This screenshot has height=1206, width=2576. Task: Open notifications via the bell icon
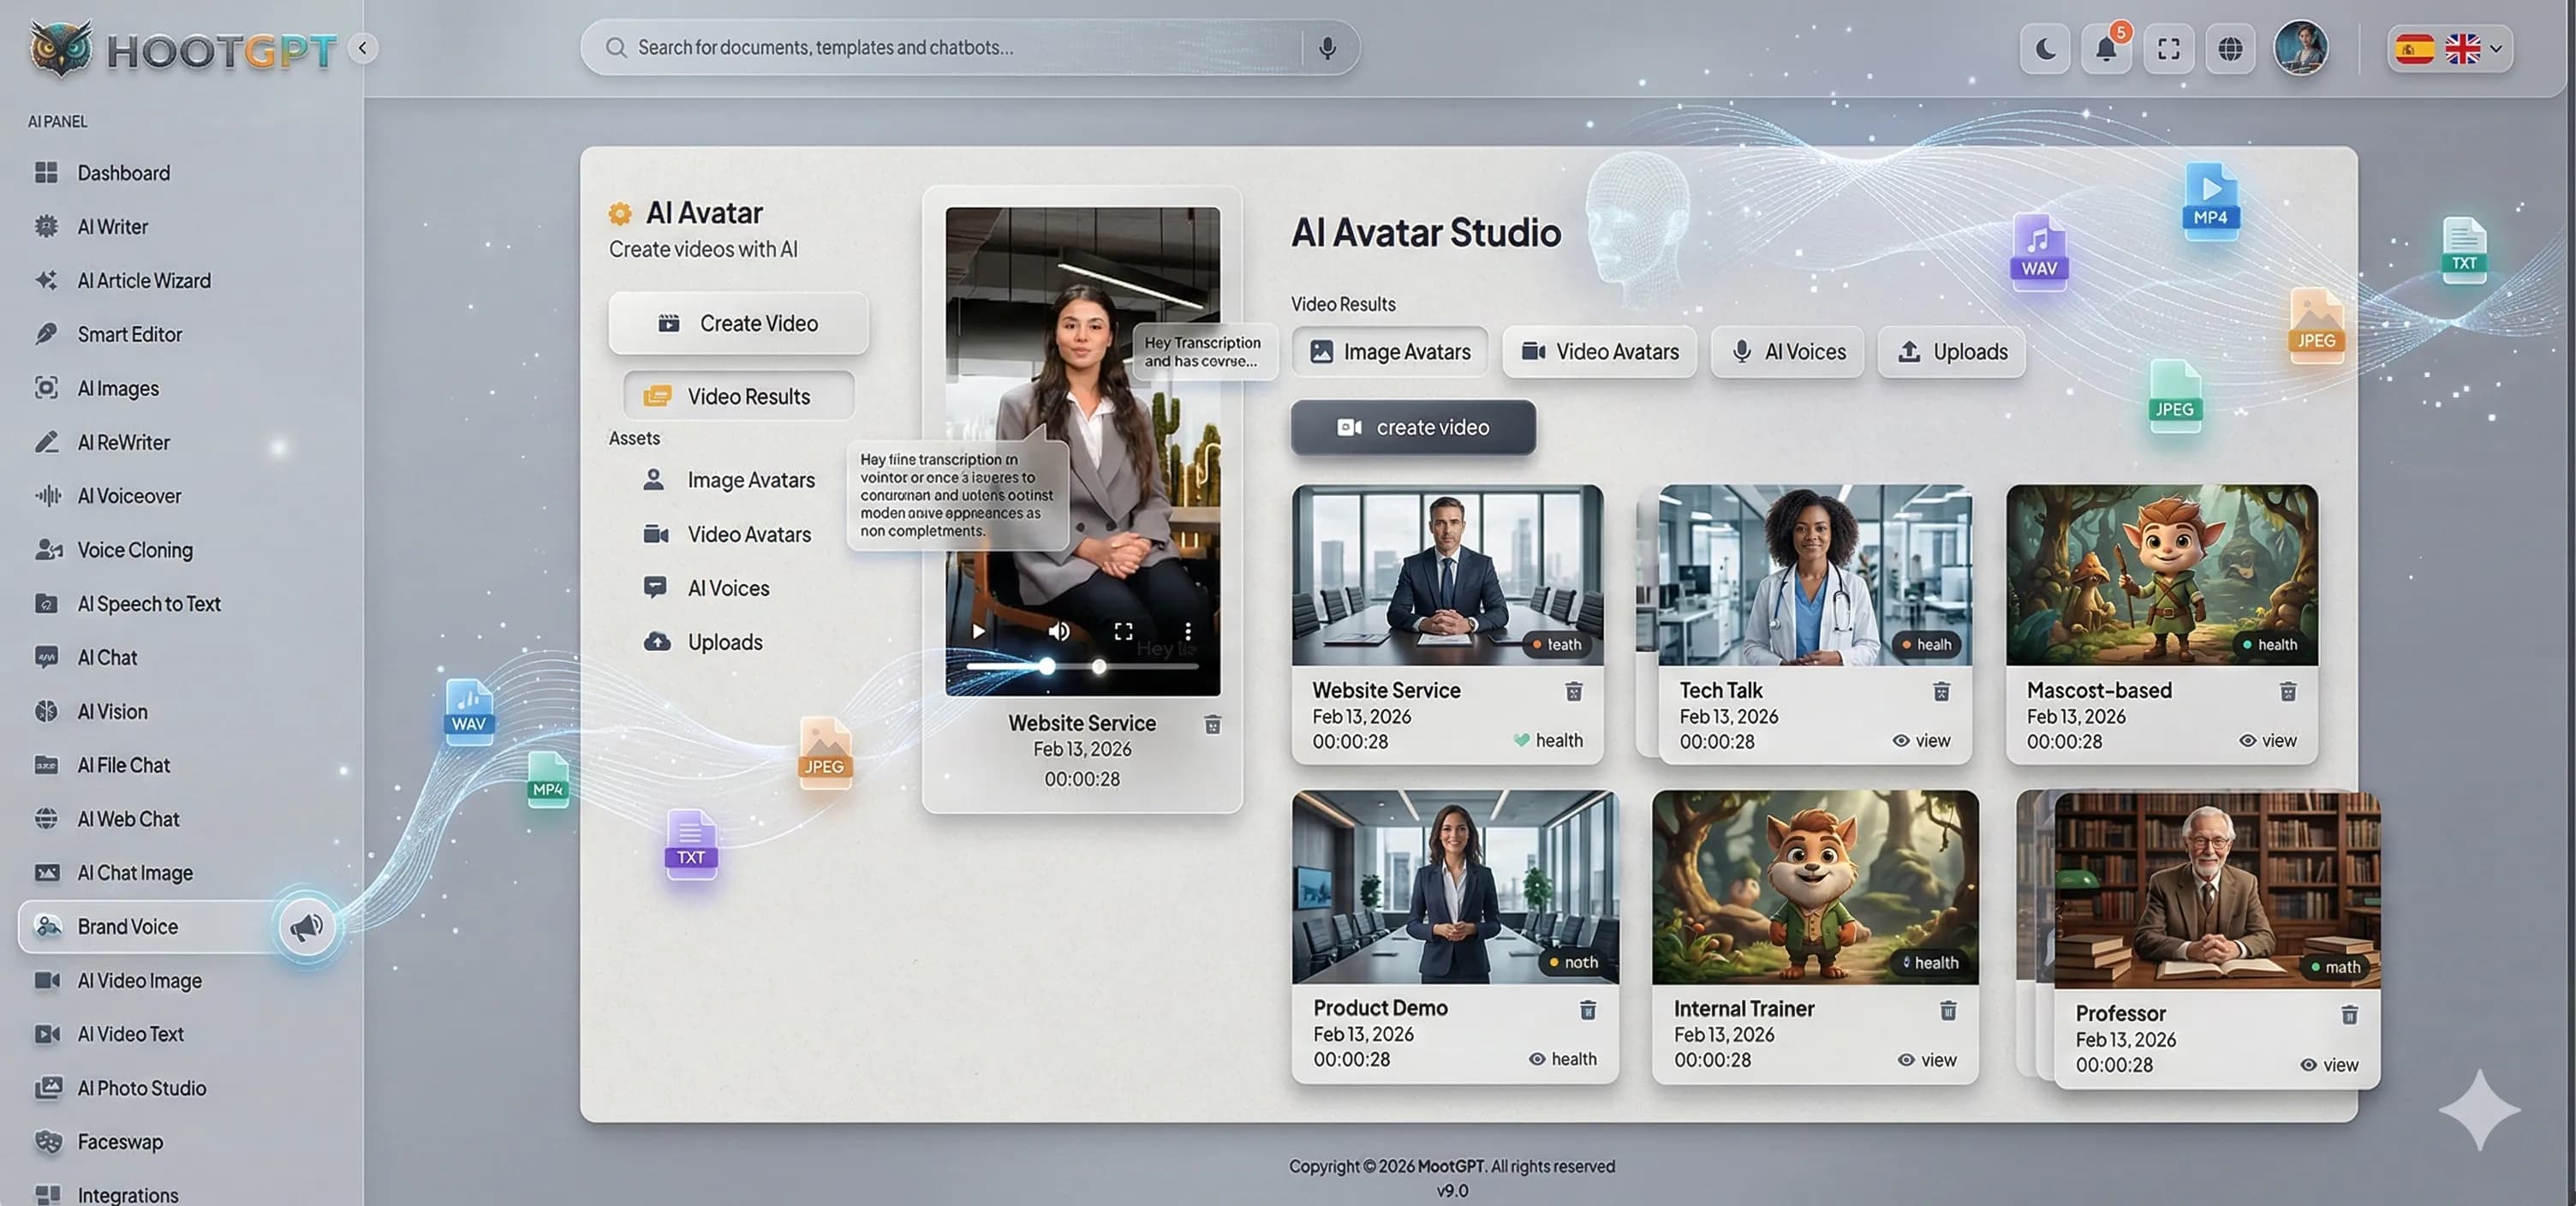2106,47
